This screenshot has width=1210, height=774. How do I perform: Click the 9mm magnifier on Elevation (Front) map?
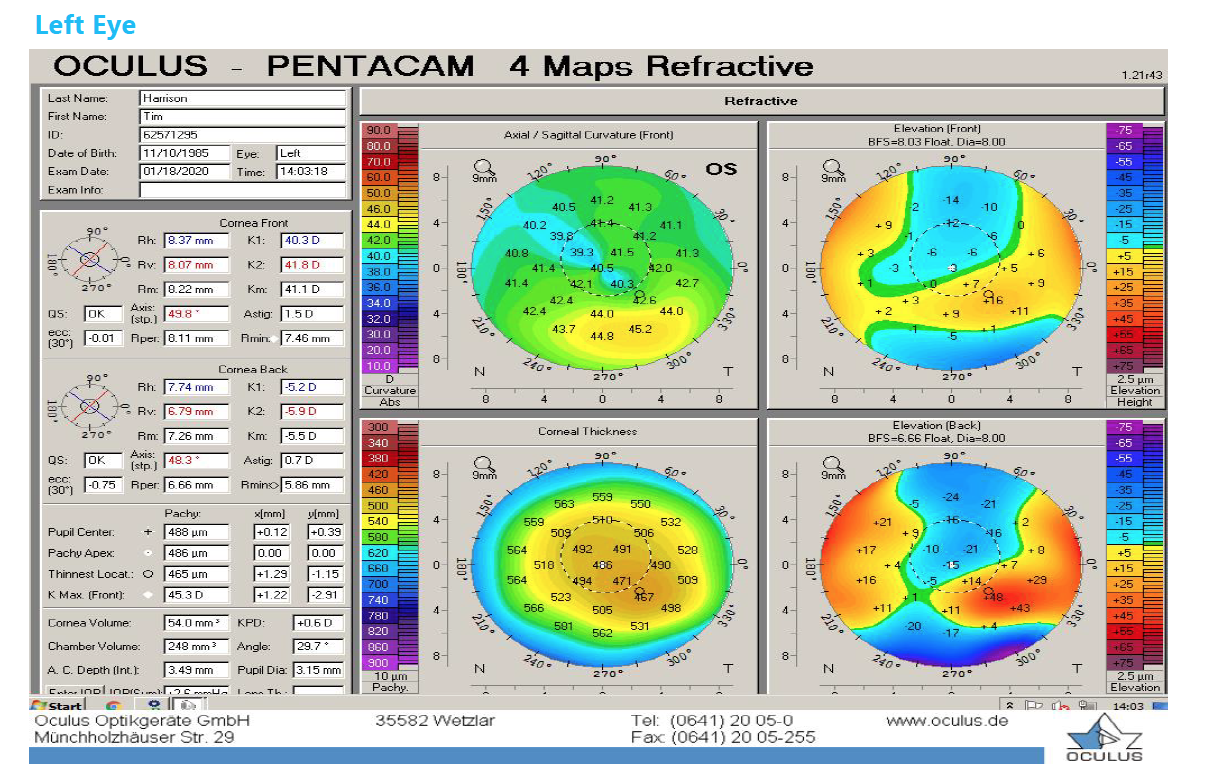tap(832, 169)
